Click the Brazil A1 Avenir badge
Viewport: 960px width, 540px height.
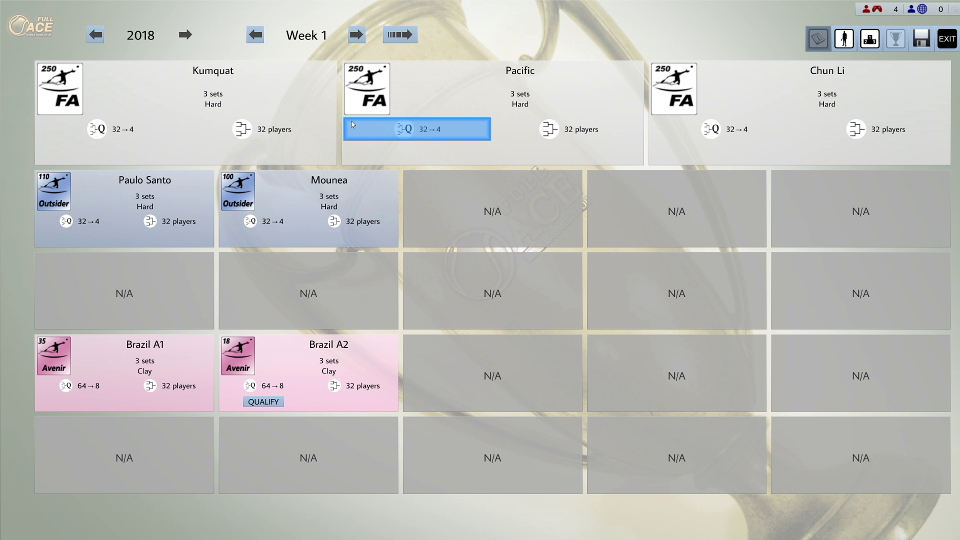click(x=54, y=355)
